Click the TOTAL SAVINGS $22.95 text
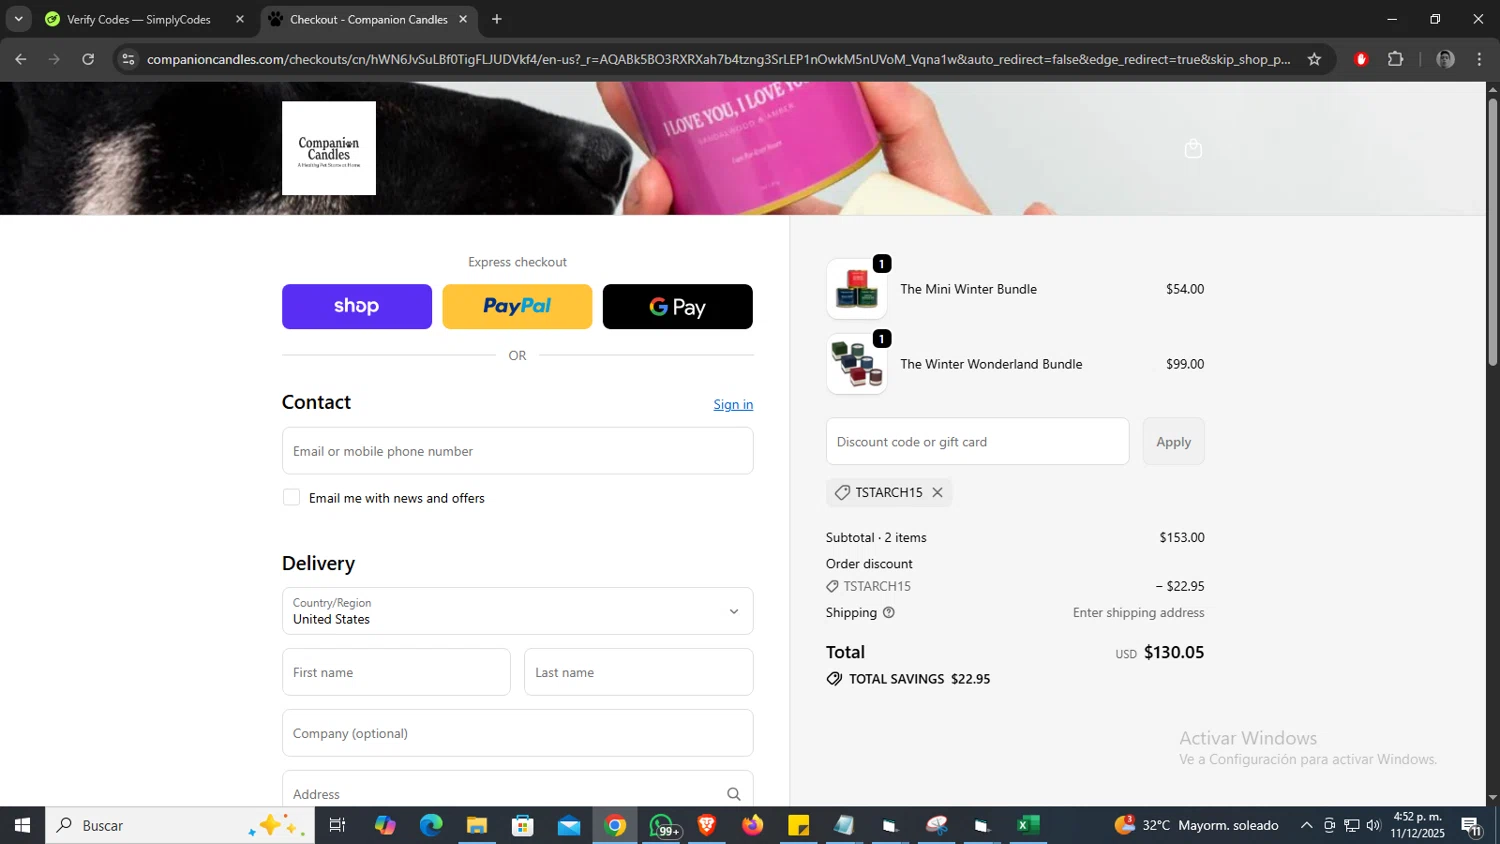 (919, 679)
